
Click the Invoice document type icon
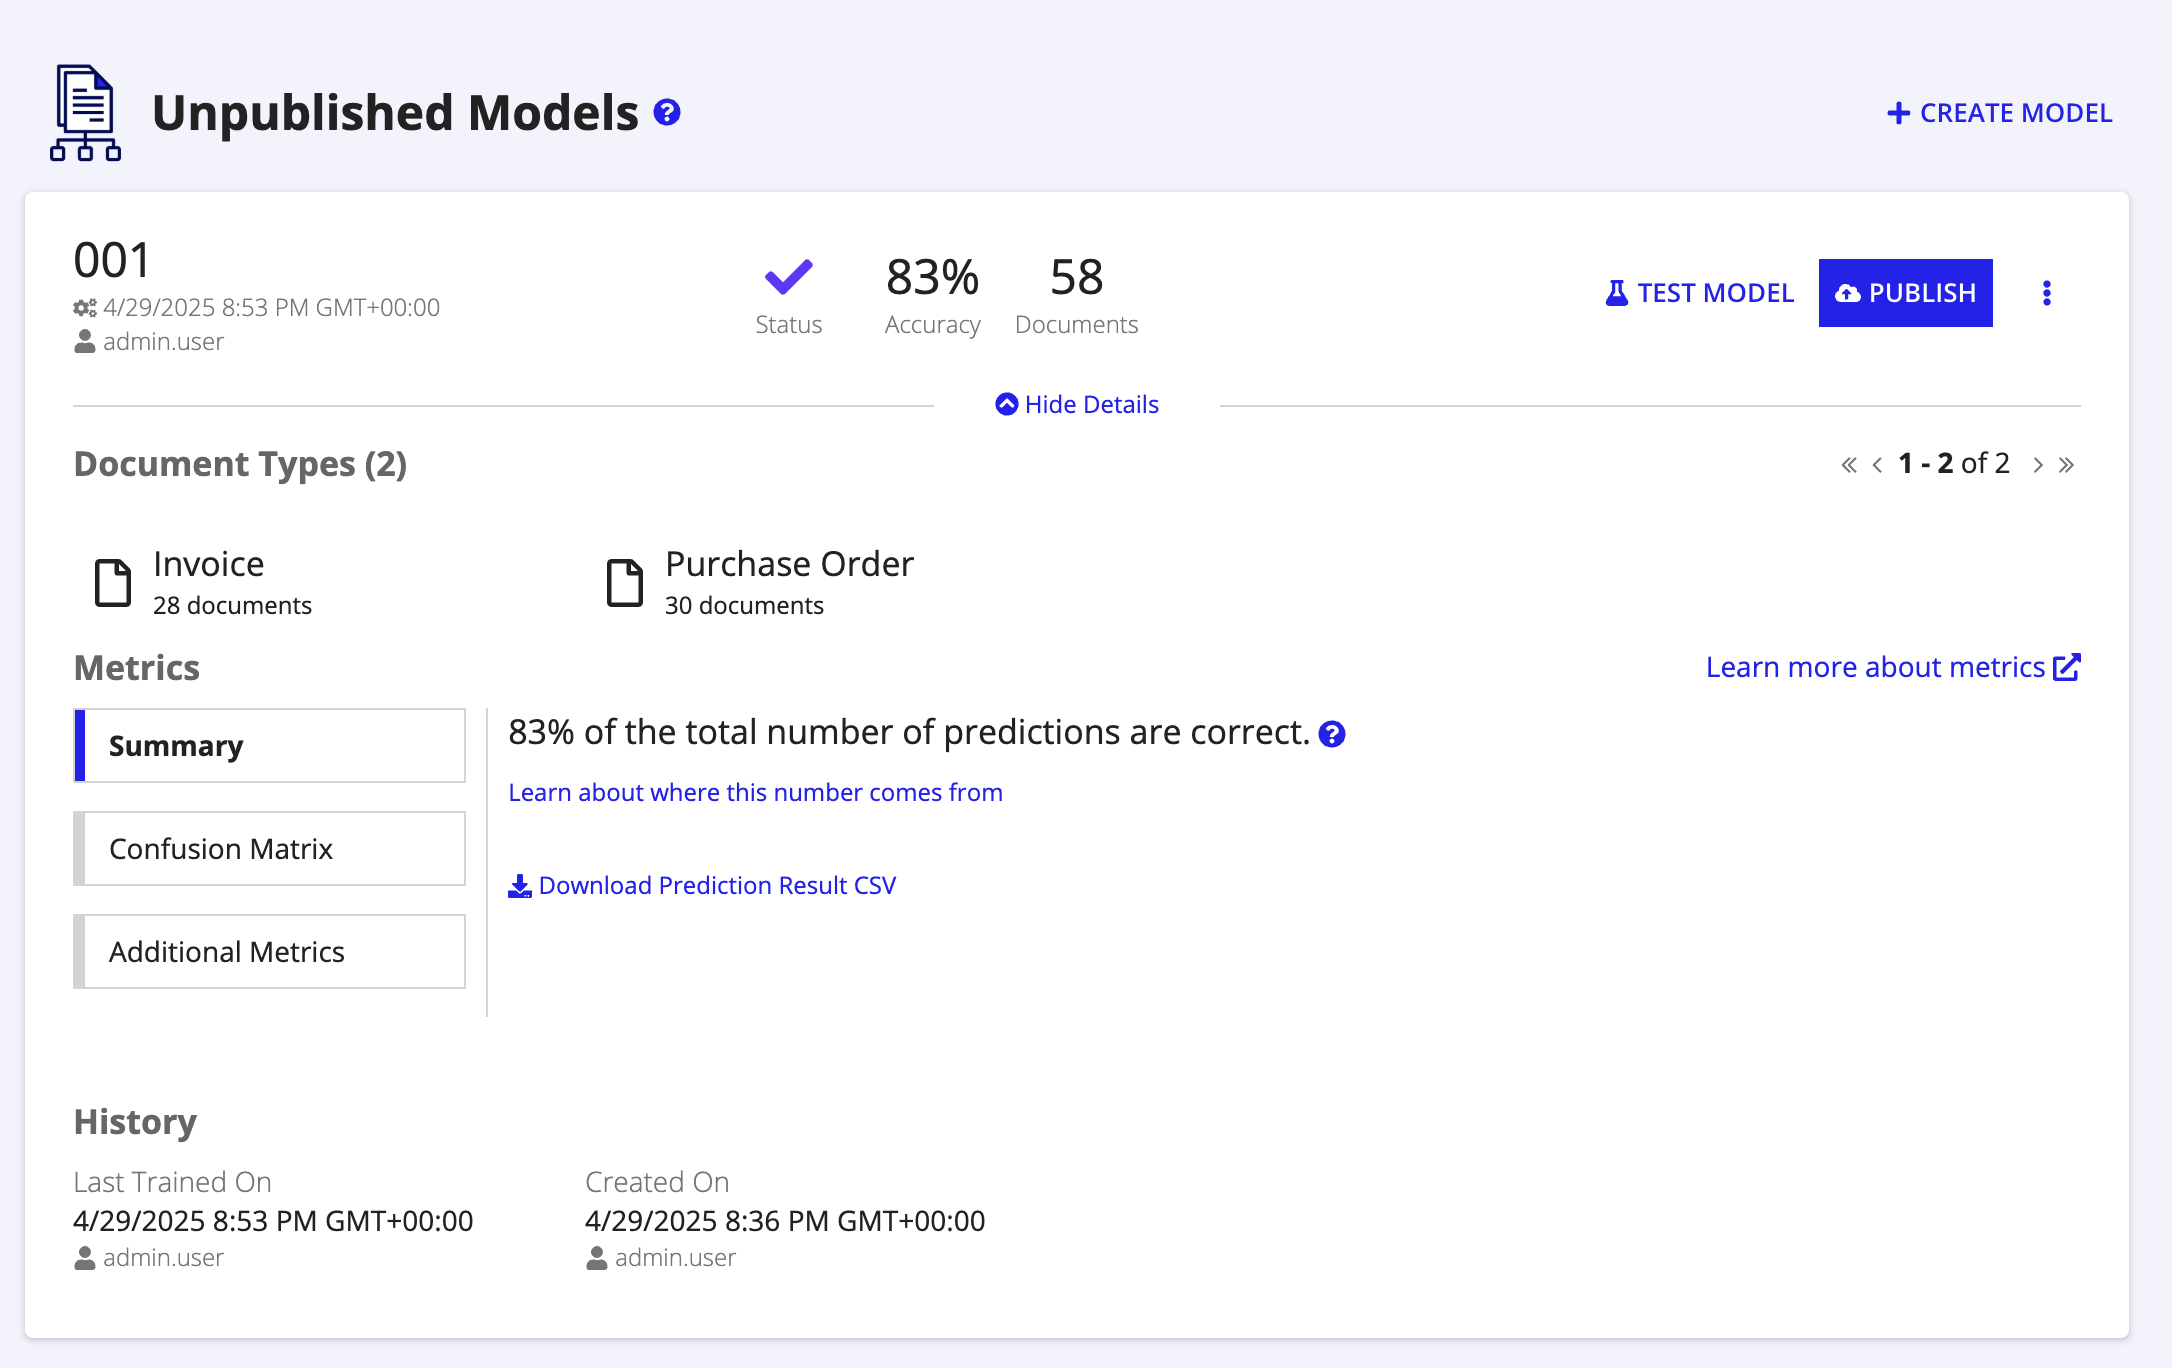[x=113, y=583]
